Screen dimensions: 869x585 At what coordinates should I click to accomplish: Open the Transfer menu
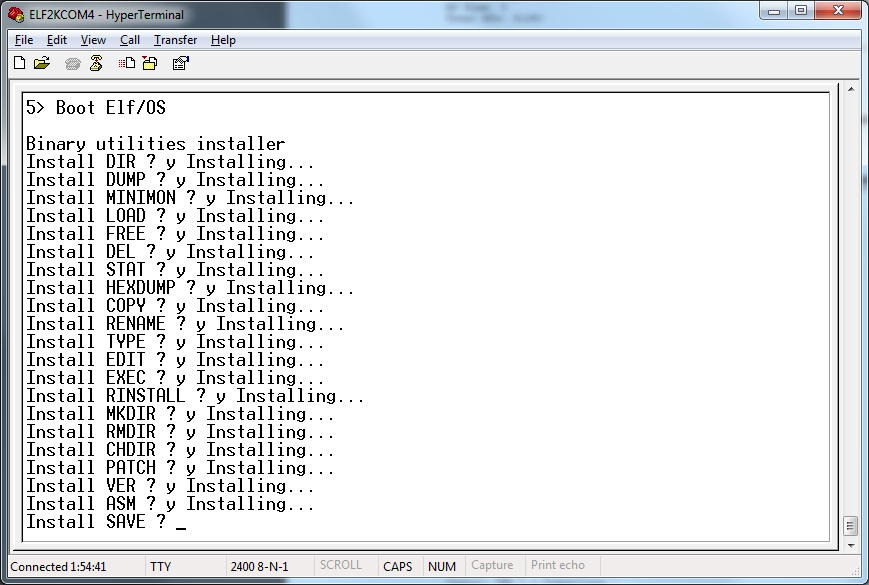tap(175, 40)
